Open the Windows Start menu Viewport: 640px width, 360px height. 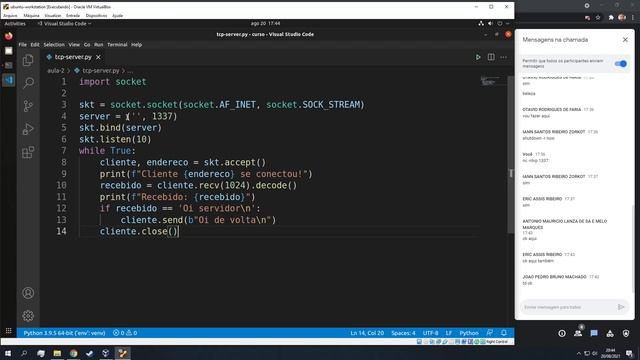pos(8,353)
